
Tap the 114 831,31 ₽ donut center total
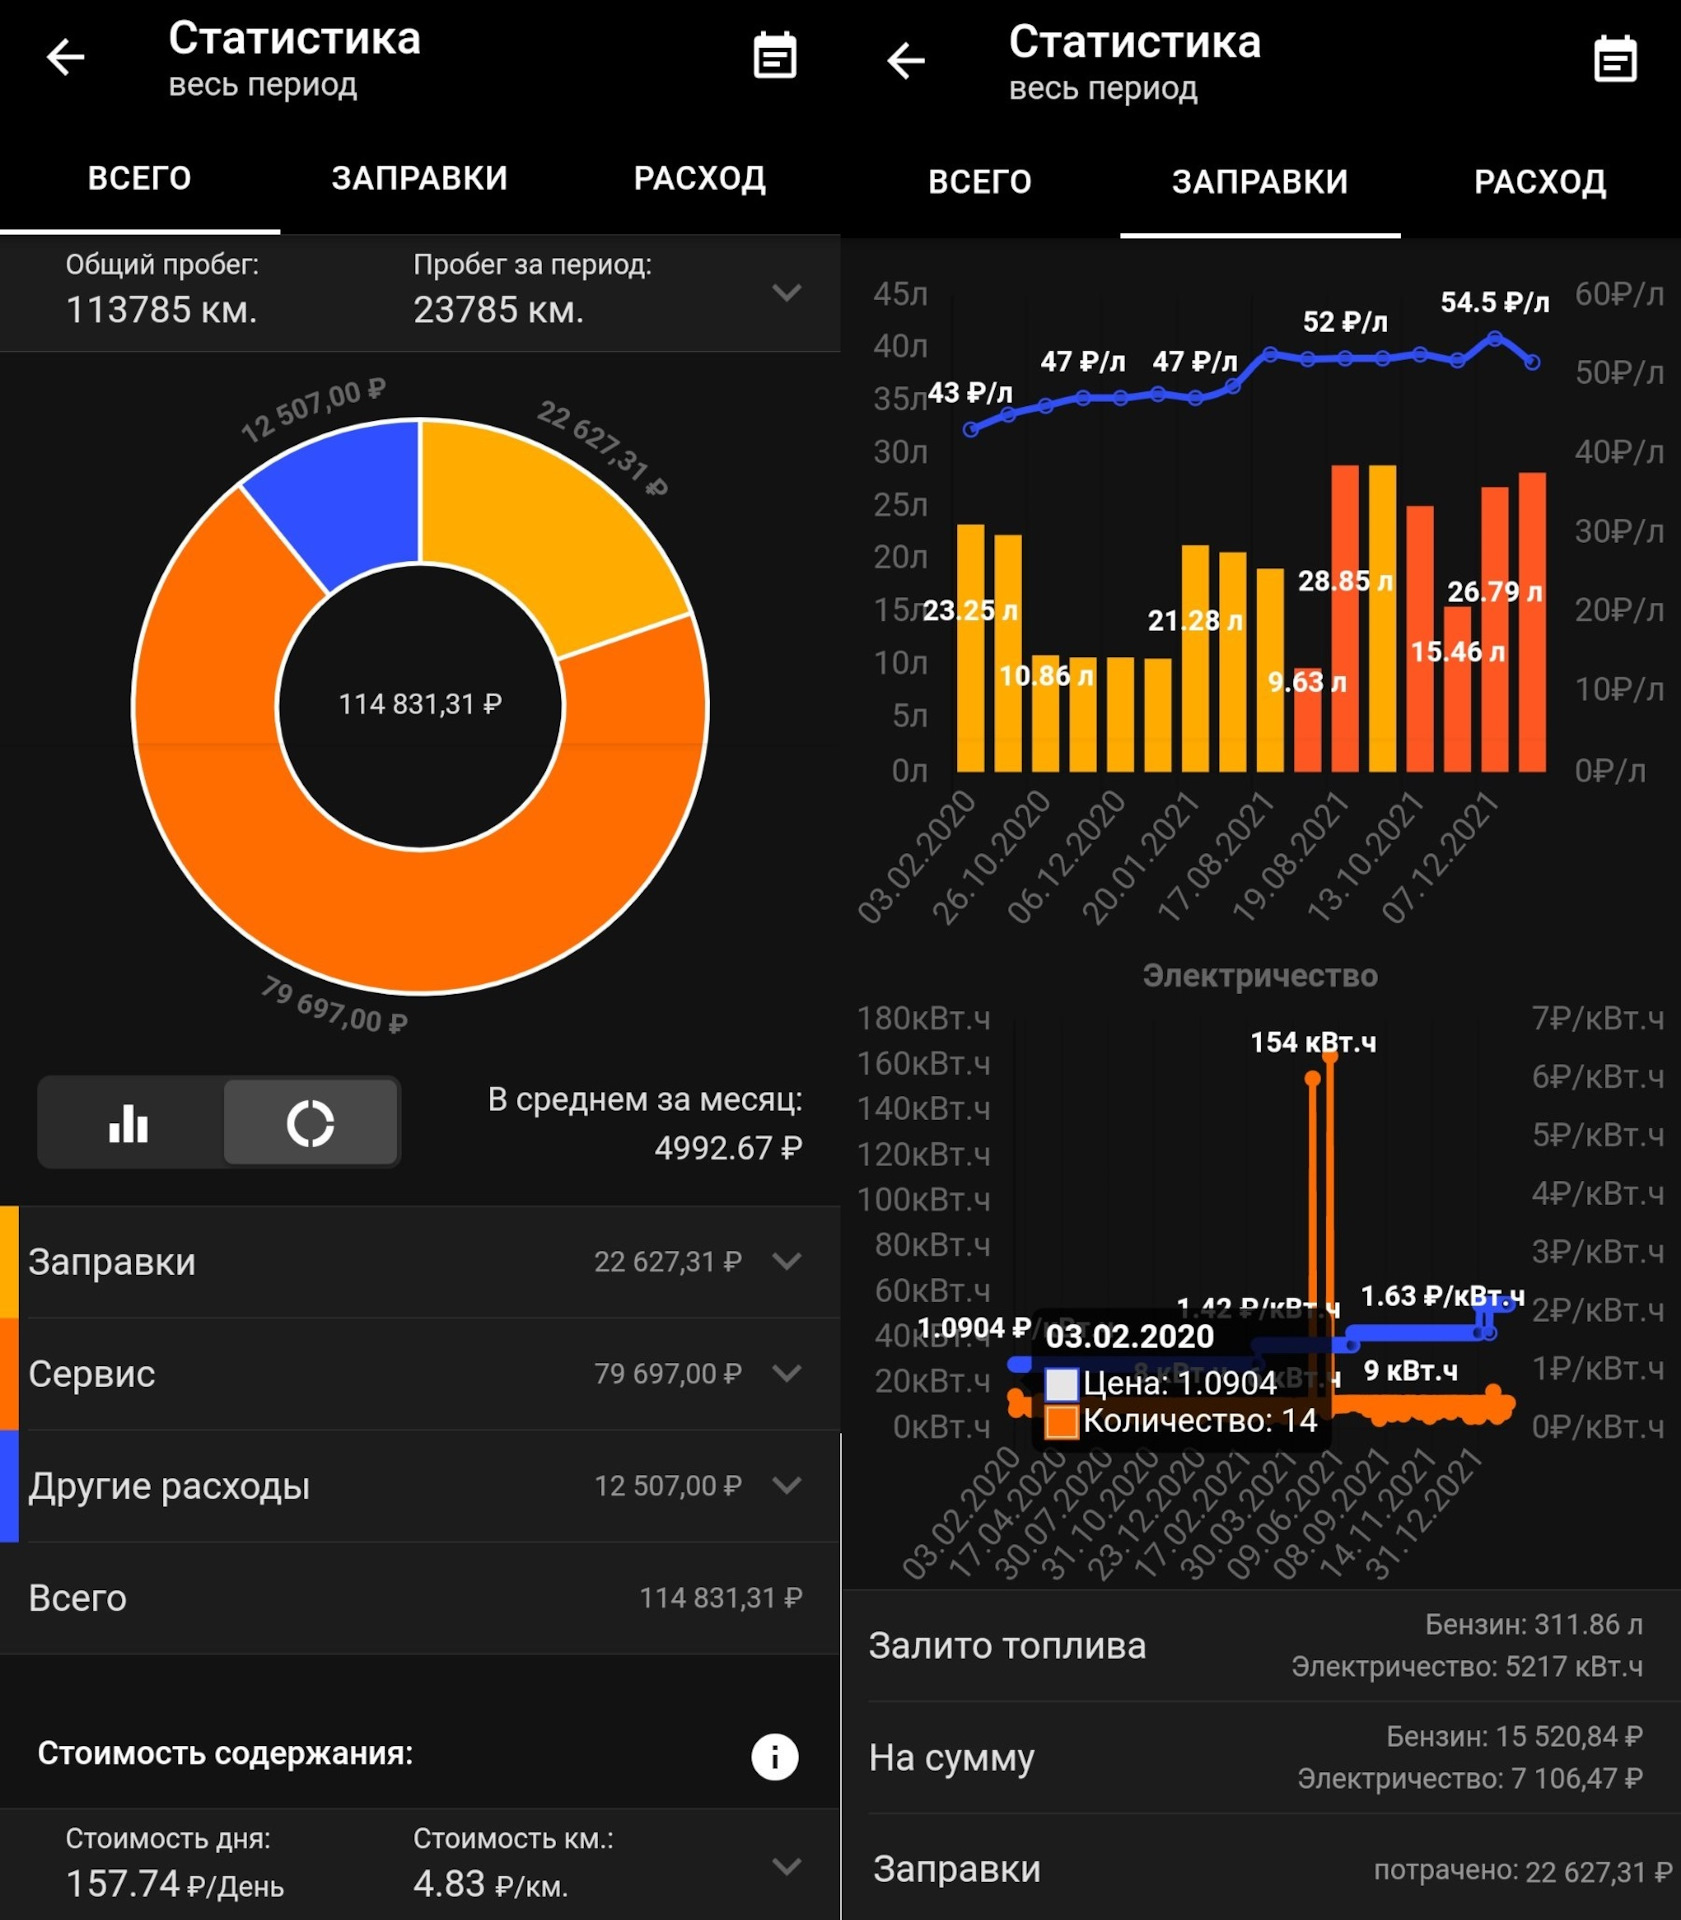click(x=420, y=704)
